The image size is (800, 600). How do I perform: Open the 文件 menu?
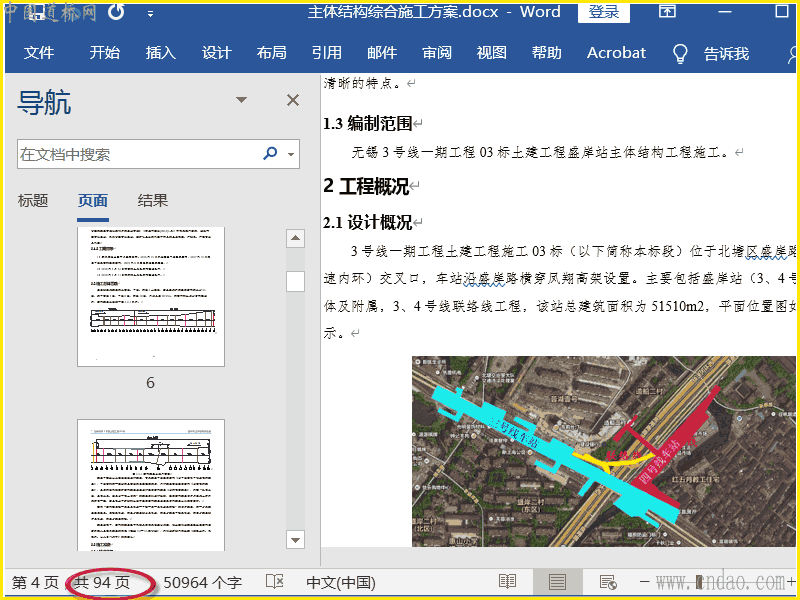39,53
